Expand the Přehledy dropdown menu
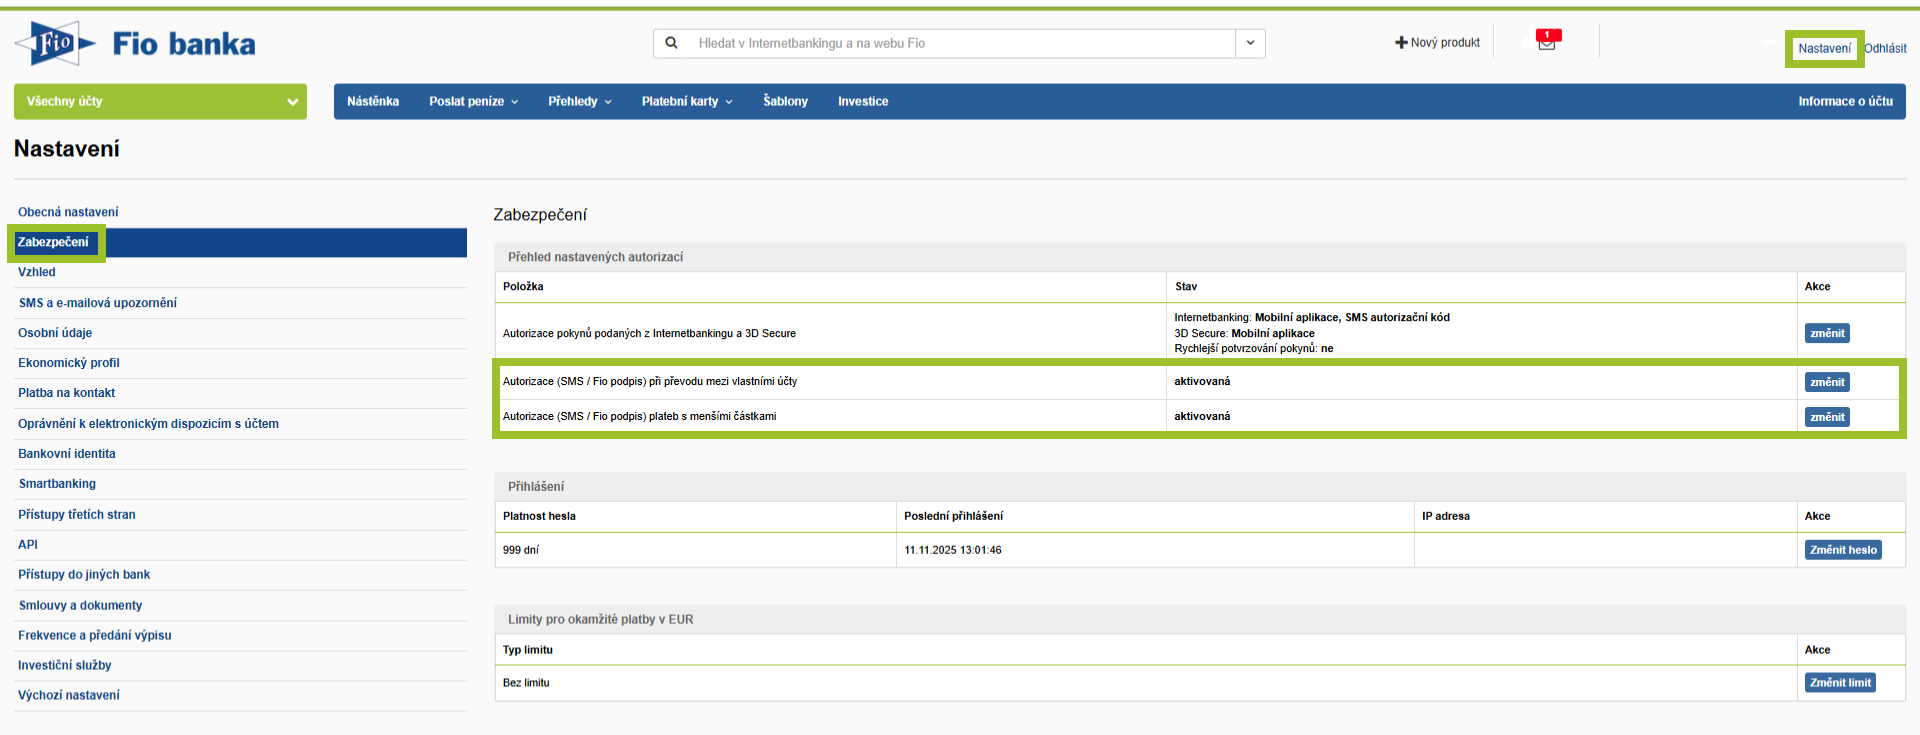Screen dimensions: 1920x735 579,101
